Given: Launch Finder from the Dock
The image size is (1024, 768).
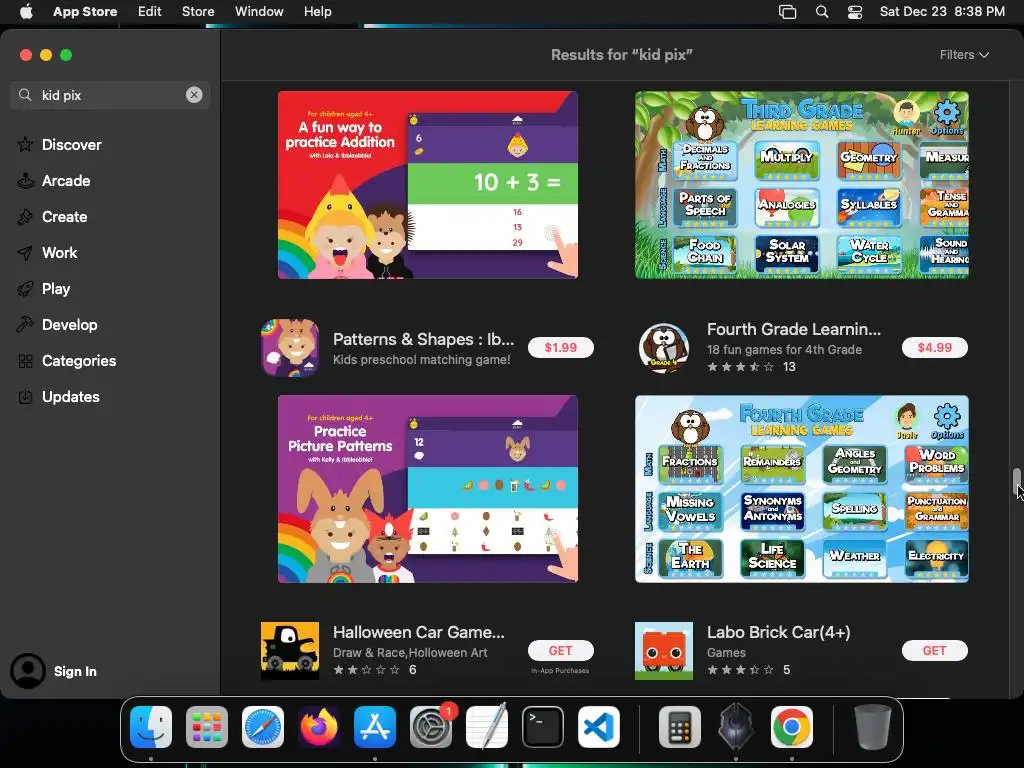Looking at the screenshot, I should (x=151, y=726).
